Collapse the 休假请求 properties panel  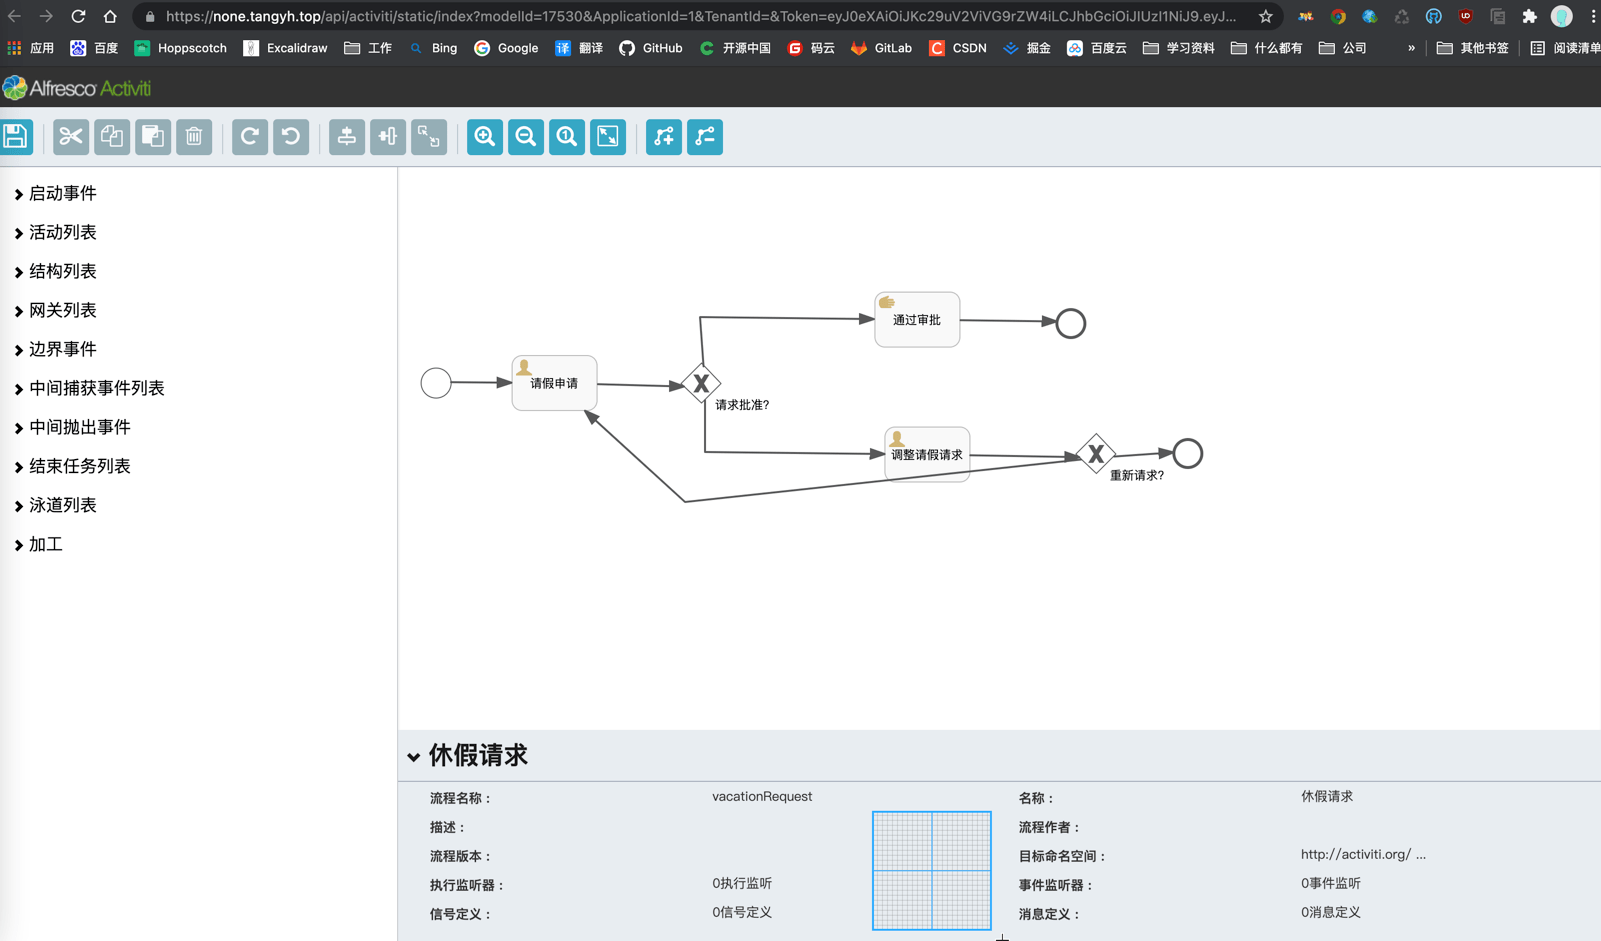(414, 757)
